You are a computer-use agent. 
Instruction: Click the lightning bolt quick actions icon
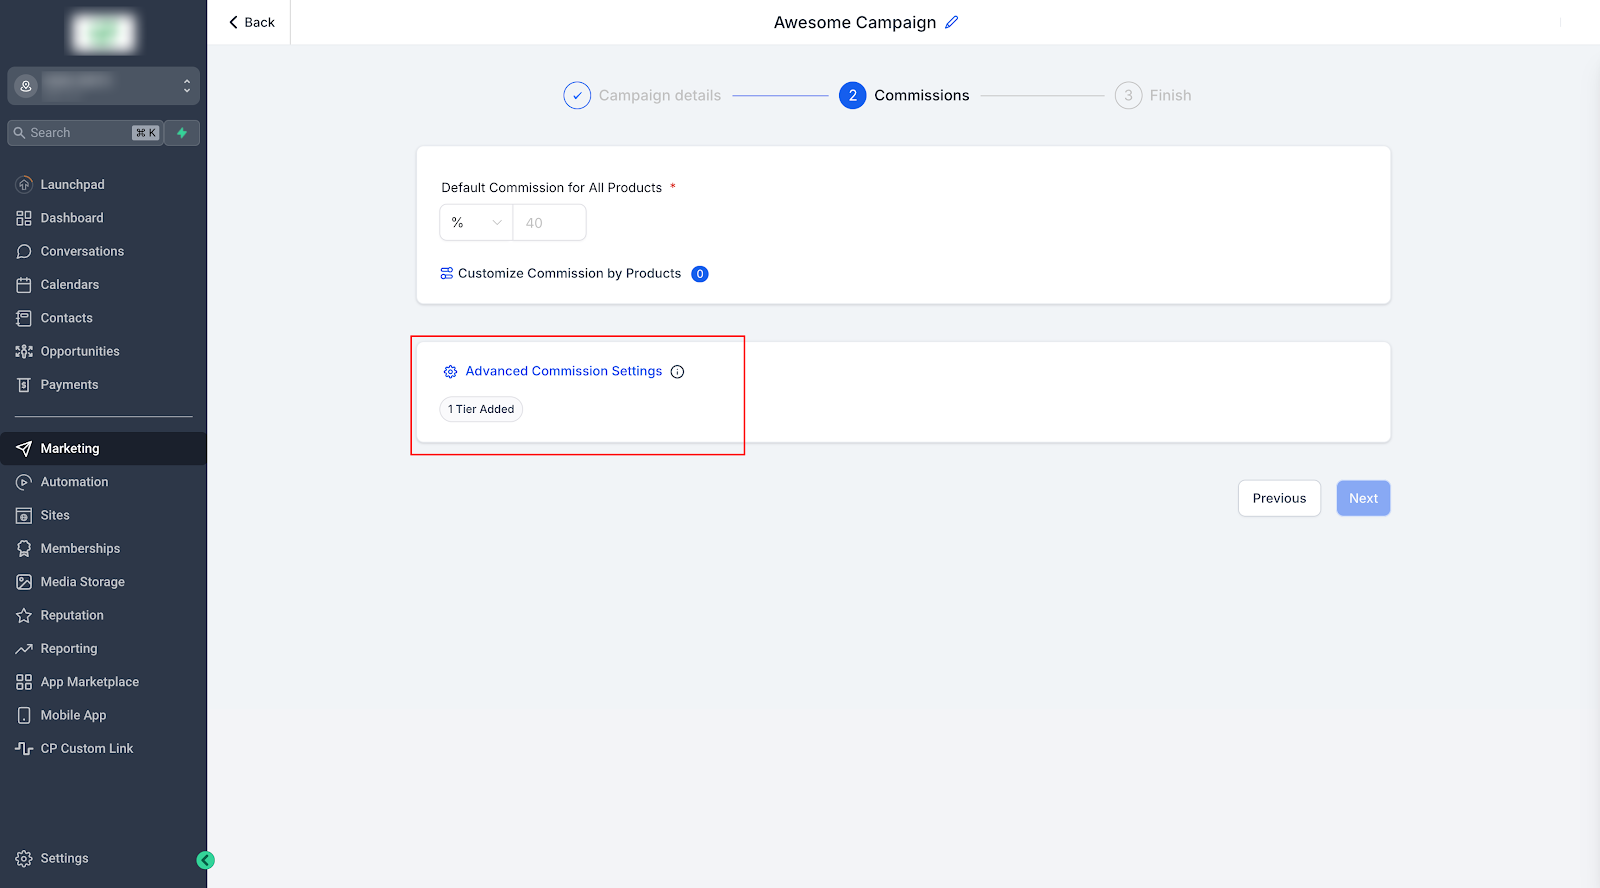point(182,133)
